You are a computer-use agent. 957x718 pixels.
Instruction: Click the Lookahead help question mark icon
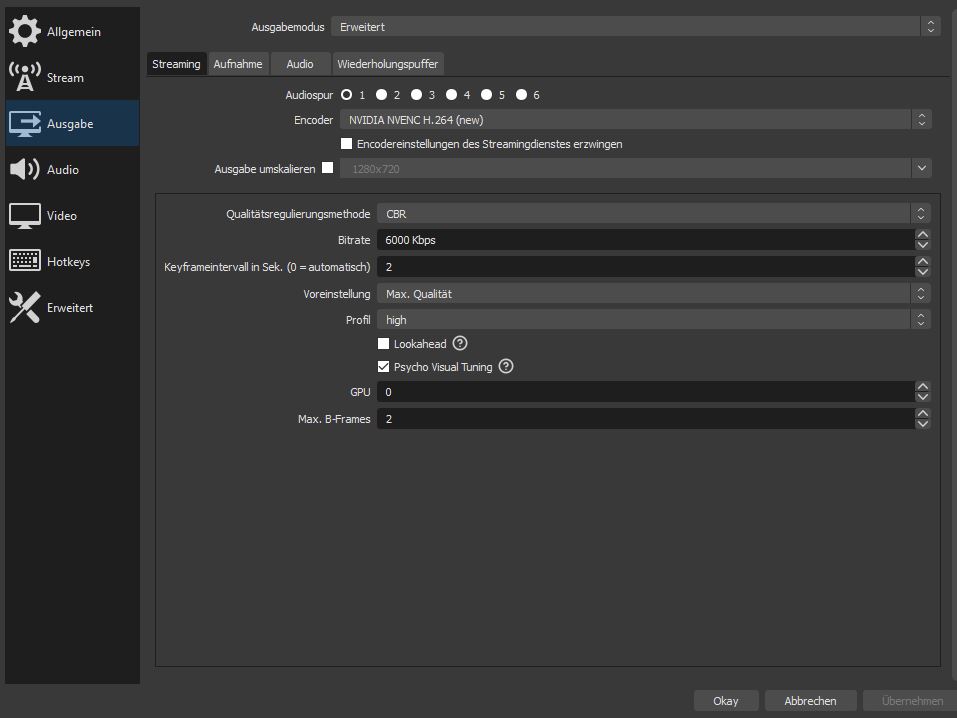(x=460, y=344)
